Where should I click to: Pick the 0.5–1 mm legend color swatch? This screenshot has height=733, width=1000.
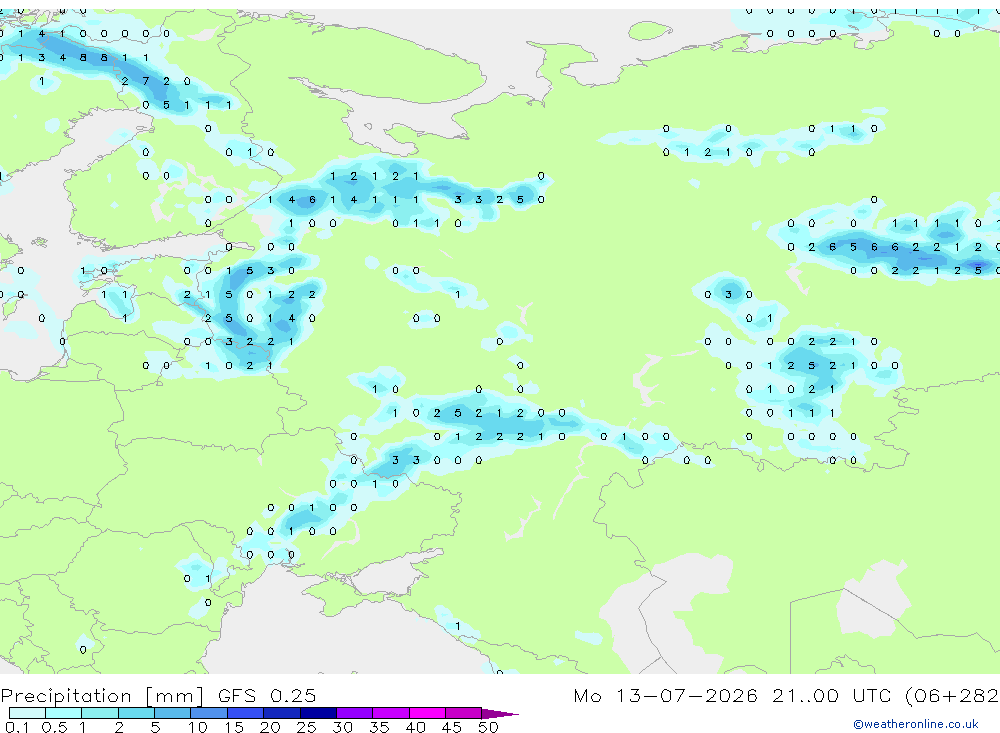64,713
